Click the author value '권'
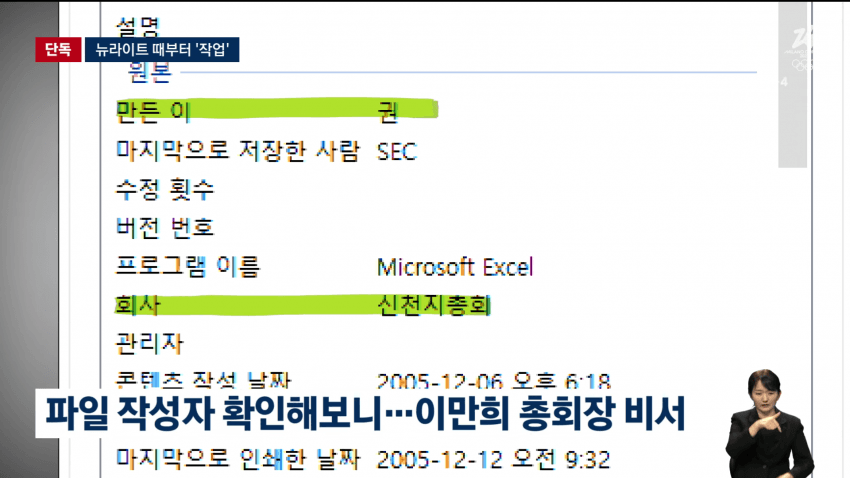 click(388, 110)
